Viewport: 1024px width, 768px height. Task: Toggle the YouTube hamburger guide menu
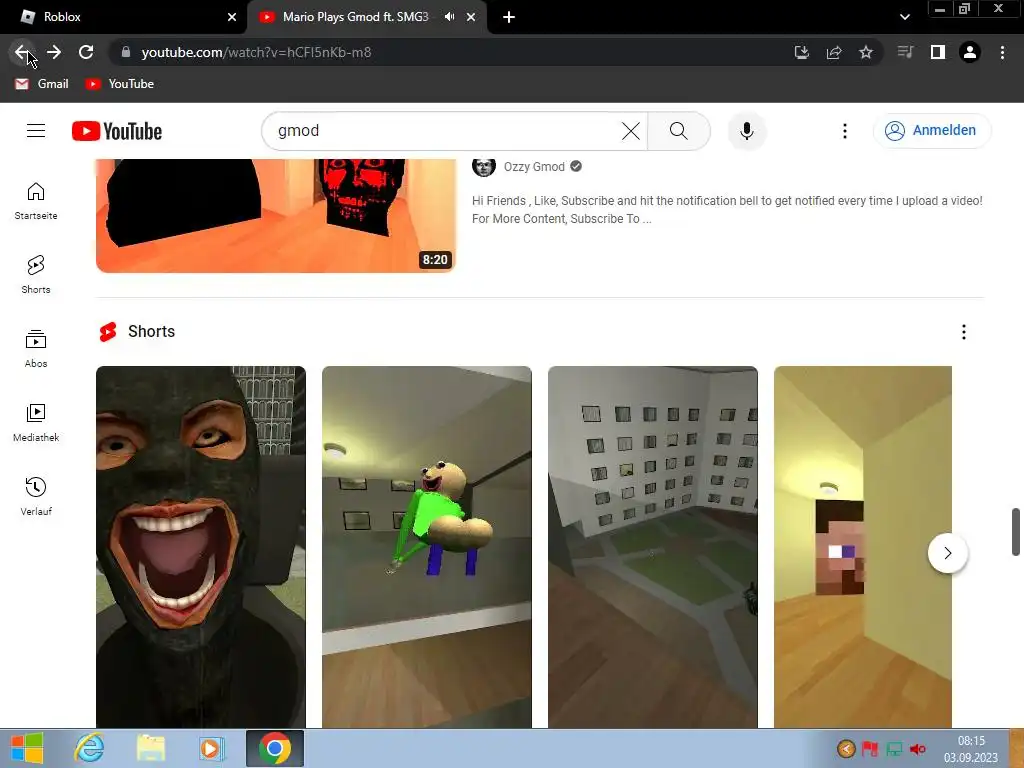36,131
